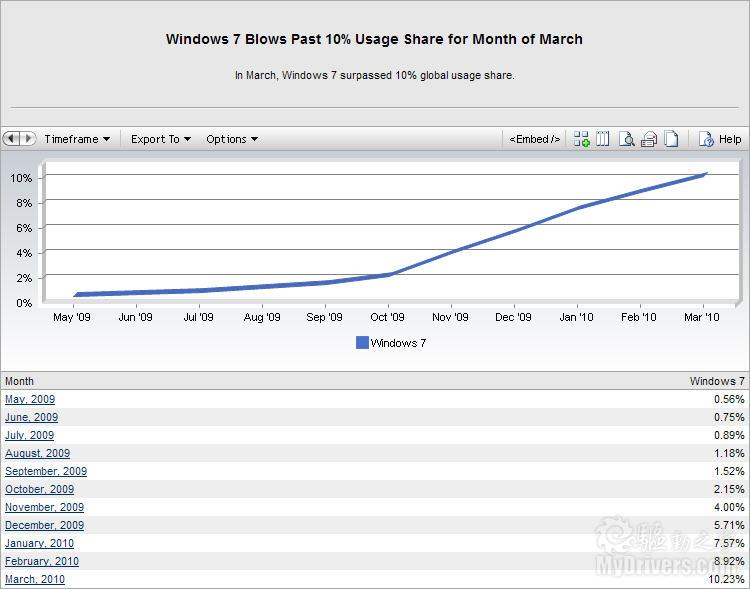The image size is (750, 589).
Task: Open the May, 2009 link
Action: 30,399
